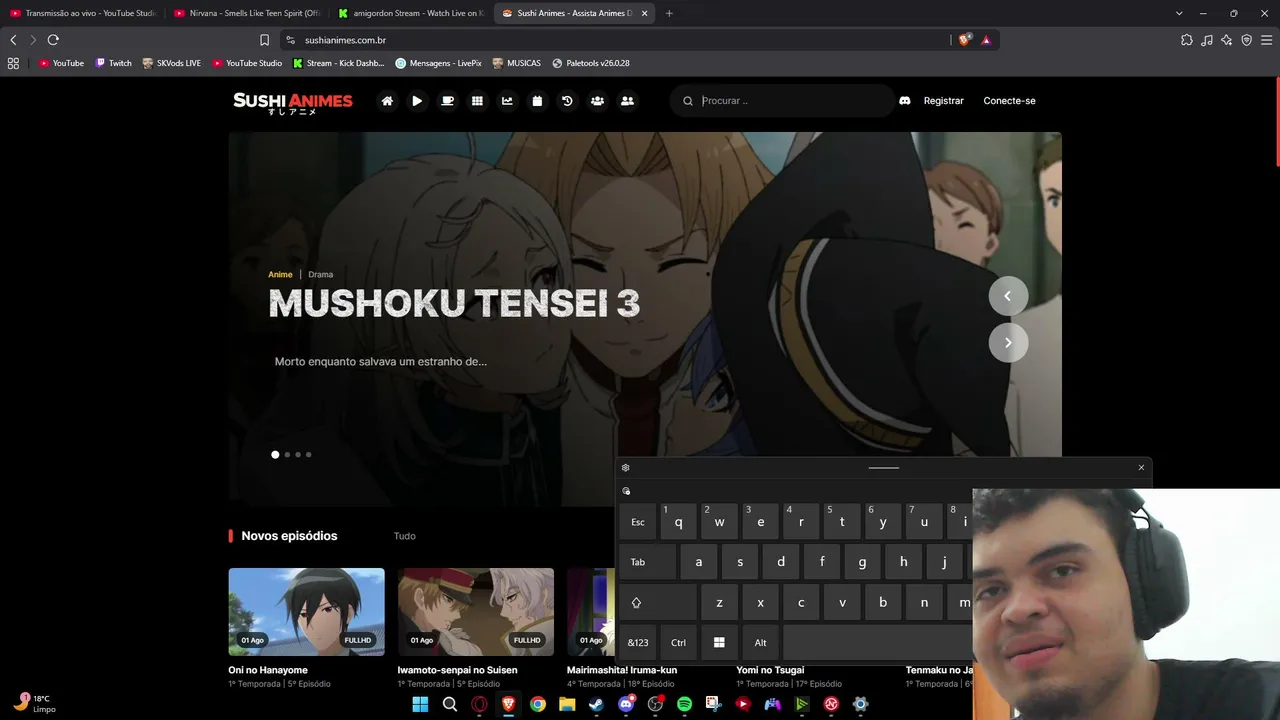Show previous carousel slide
The image size is (1280, 720).
pyautogui.click(x=1008, y=296)
